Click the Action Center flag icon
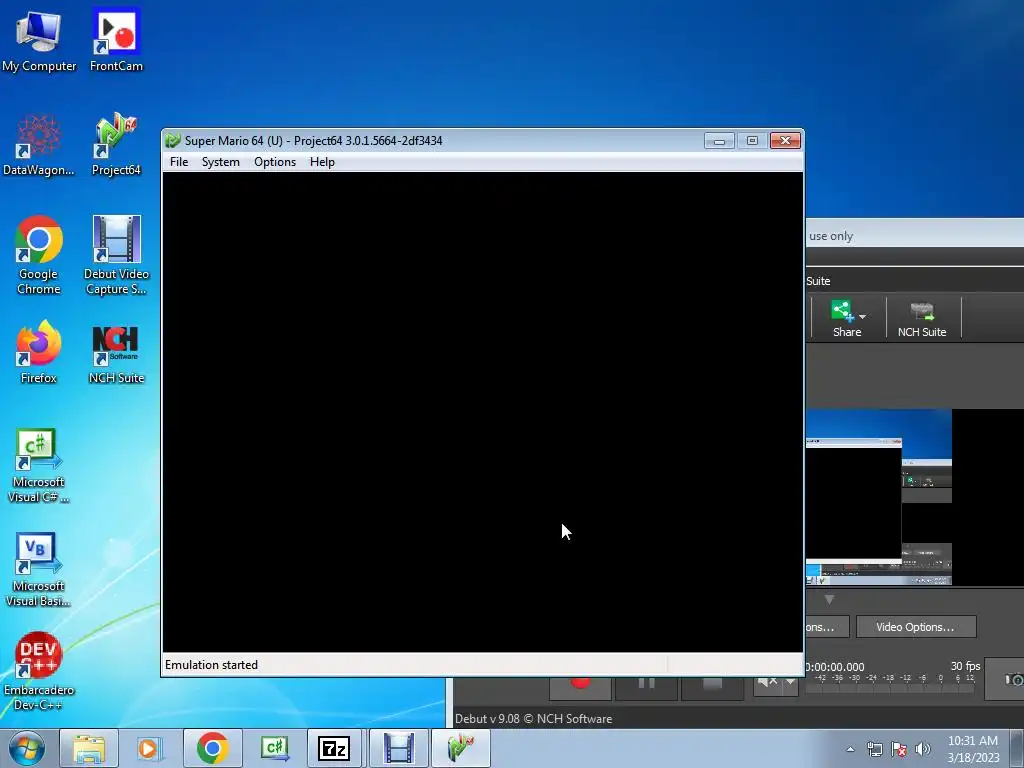 tap(899, 749)
